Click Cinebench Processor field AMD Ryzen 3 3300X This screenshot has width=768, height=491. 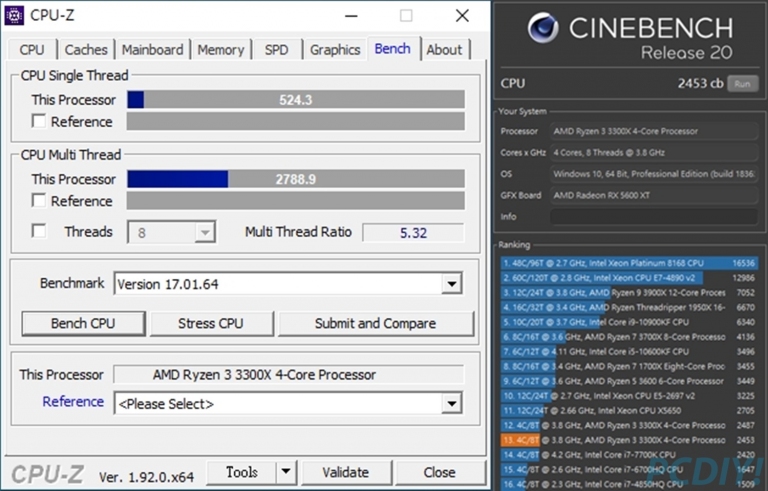click(654, 131)
